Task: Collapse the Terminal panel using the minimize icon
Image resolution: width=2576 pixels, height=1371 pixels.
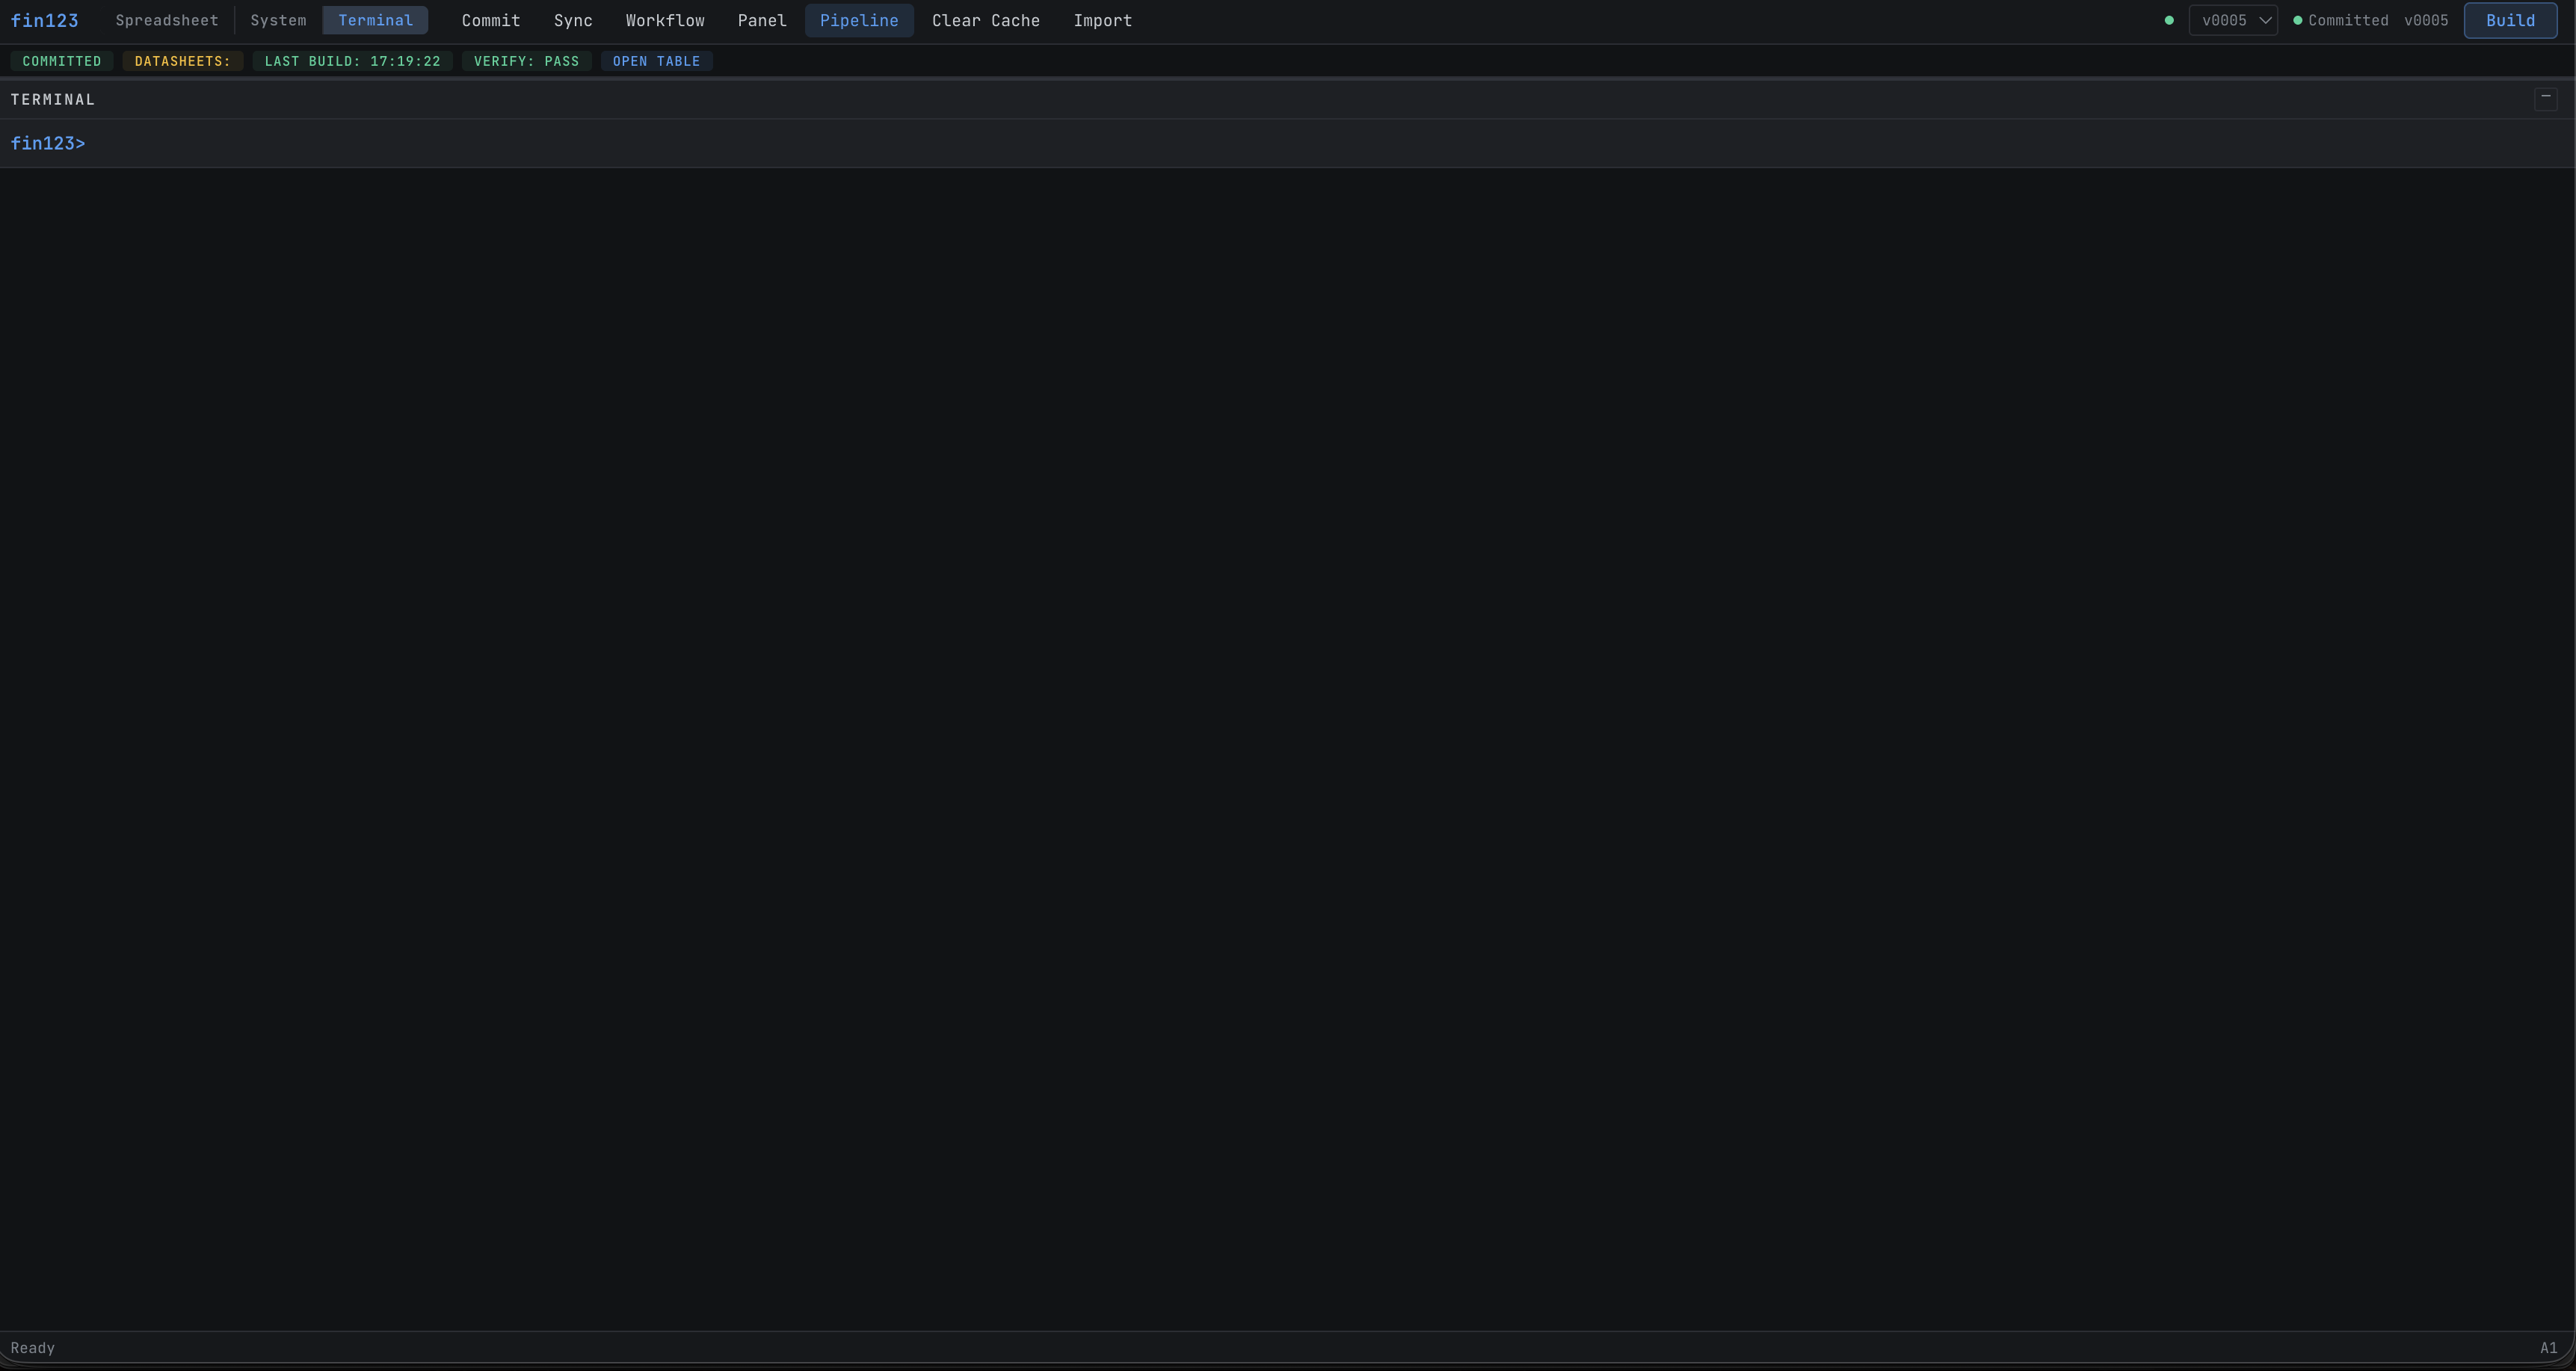Action: tap(2546, 97)
